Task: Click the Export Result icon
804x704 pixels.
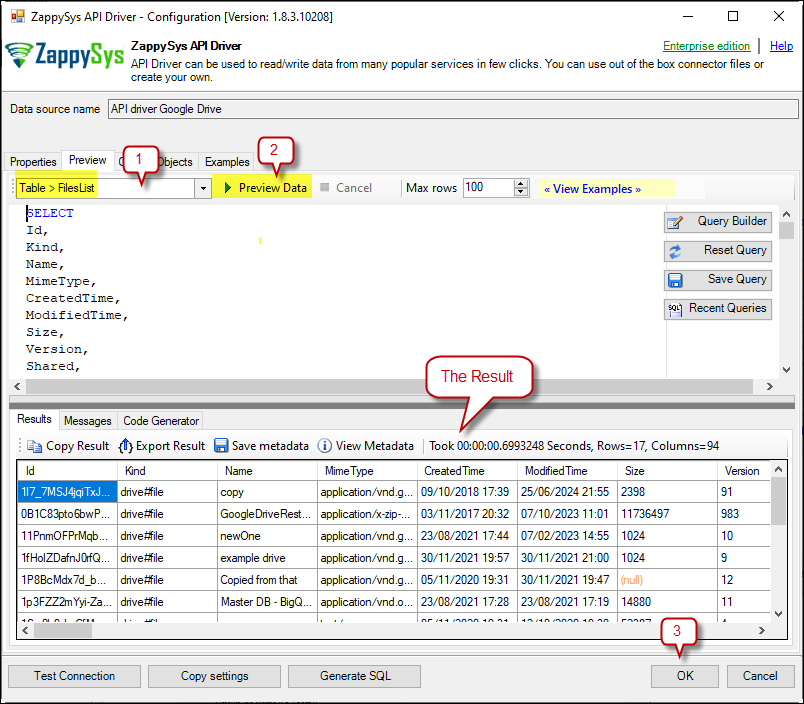Action: (x=126, y=446)
